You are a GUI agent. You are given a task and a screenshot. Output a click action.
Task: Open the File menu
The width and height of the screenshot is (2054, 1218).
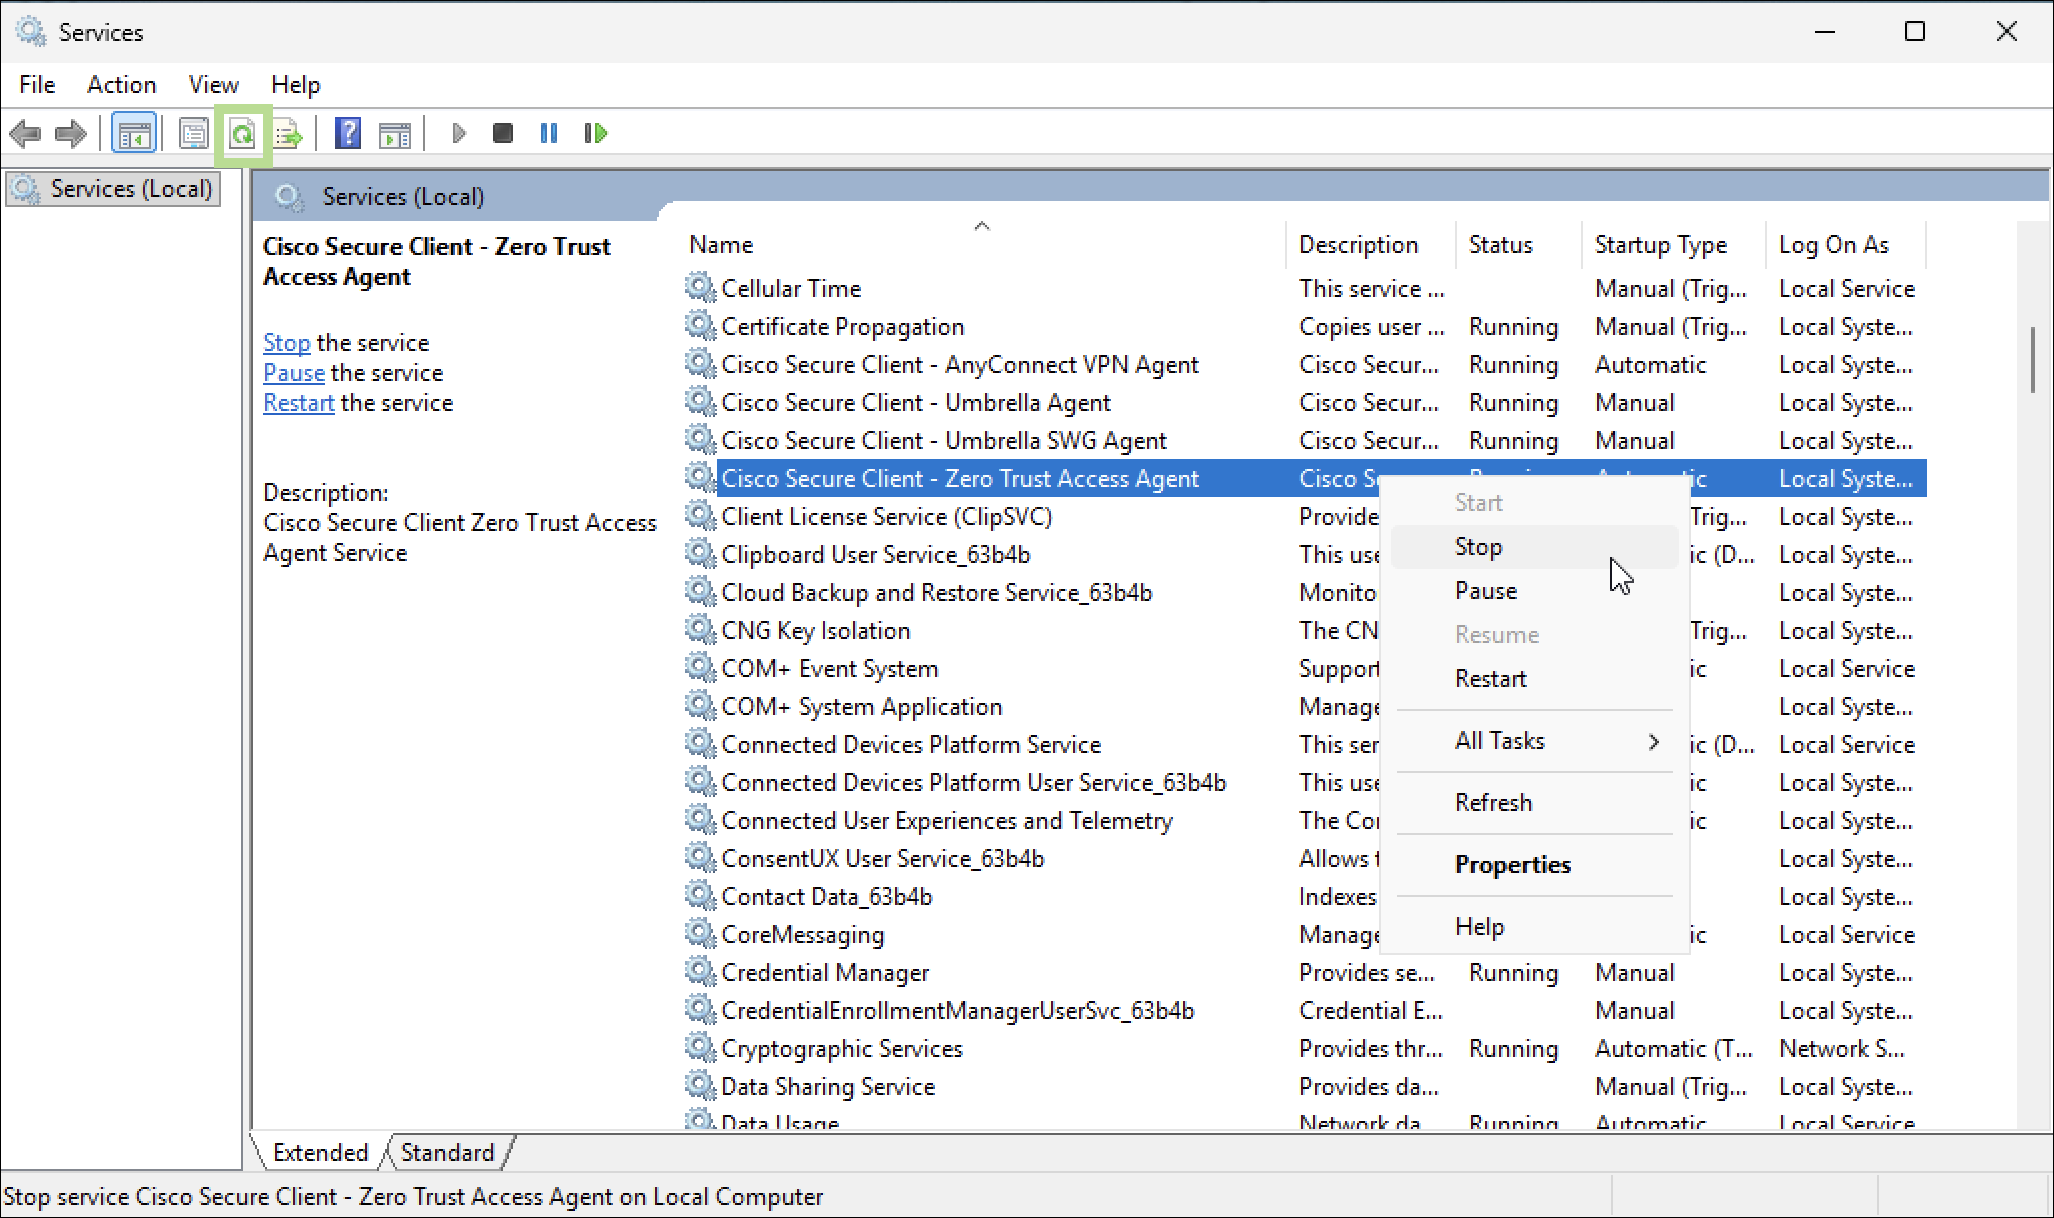pos(37,85)
